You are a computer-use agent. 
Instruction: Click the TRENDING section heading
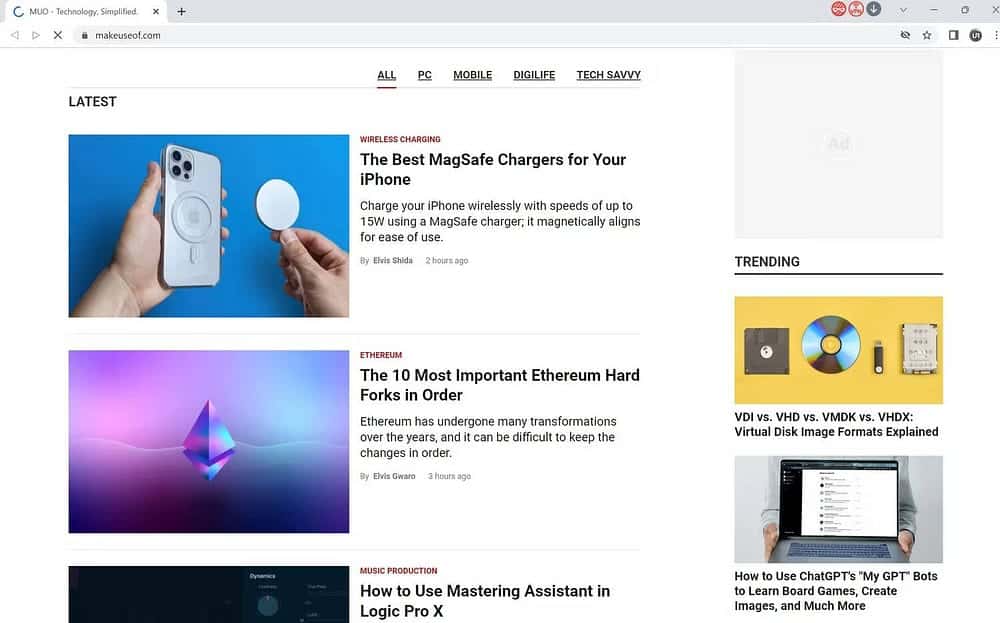click(x=767, y=261)
